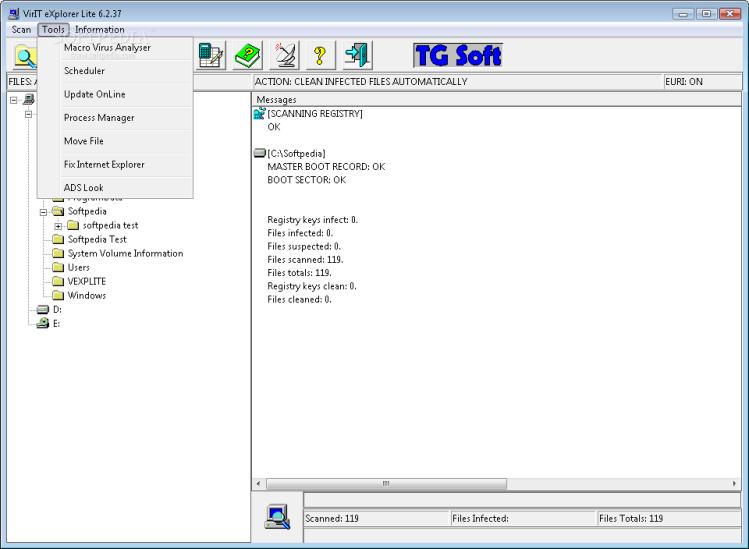The width and height of the screenshot is (749, 549).
Task: Click the satellite dish update icon
Action: [285, 55]
